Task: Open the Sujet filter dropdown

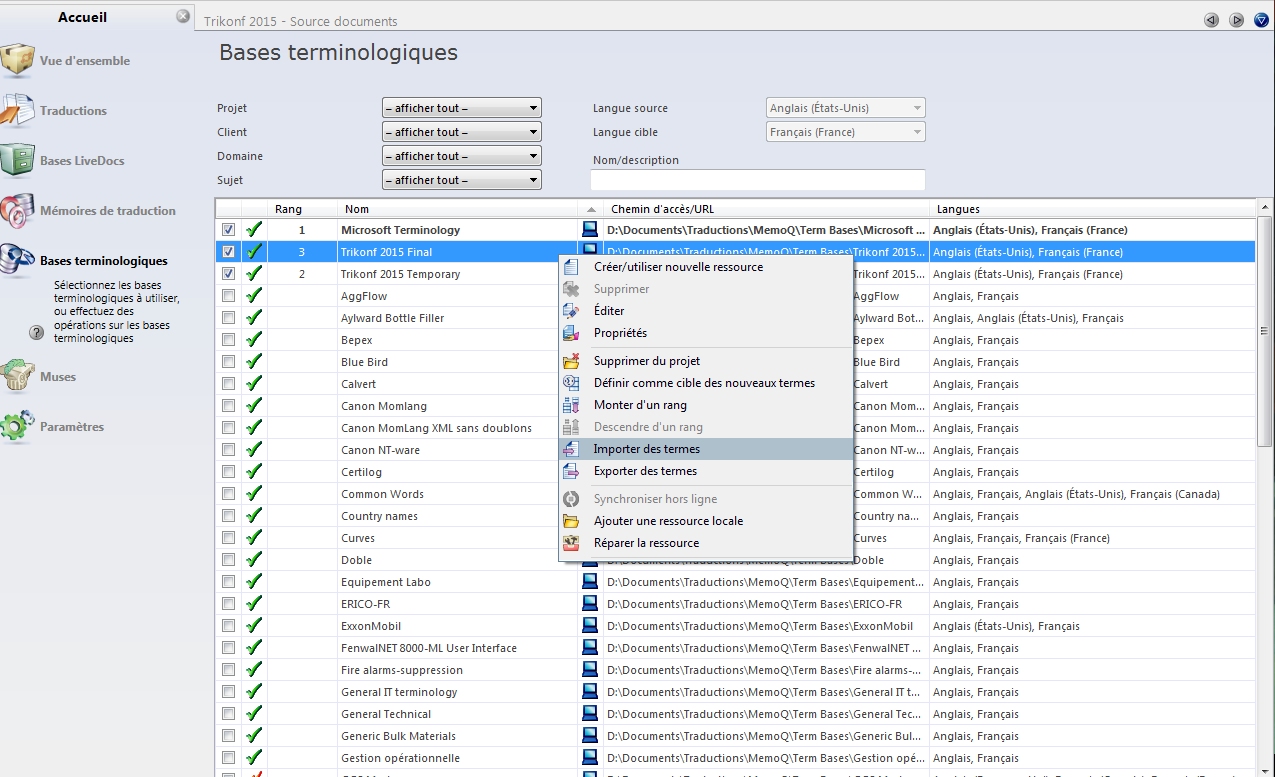Action: (x=462, y=180)
